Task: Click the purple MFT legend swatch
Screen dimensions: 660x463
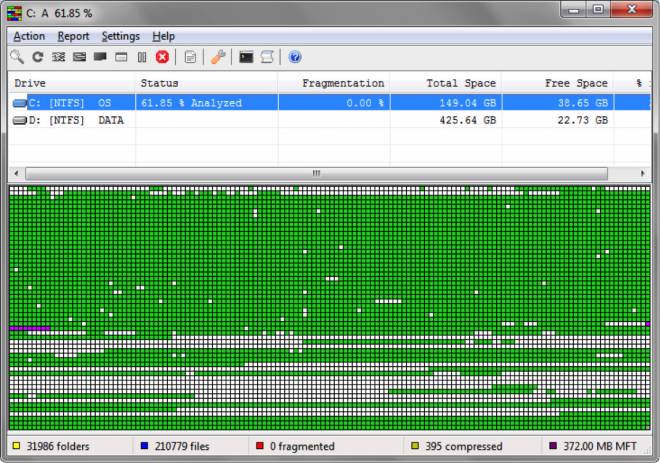Action: [x=553, y=446]
